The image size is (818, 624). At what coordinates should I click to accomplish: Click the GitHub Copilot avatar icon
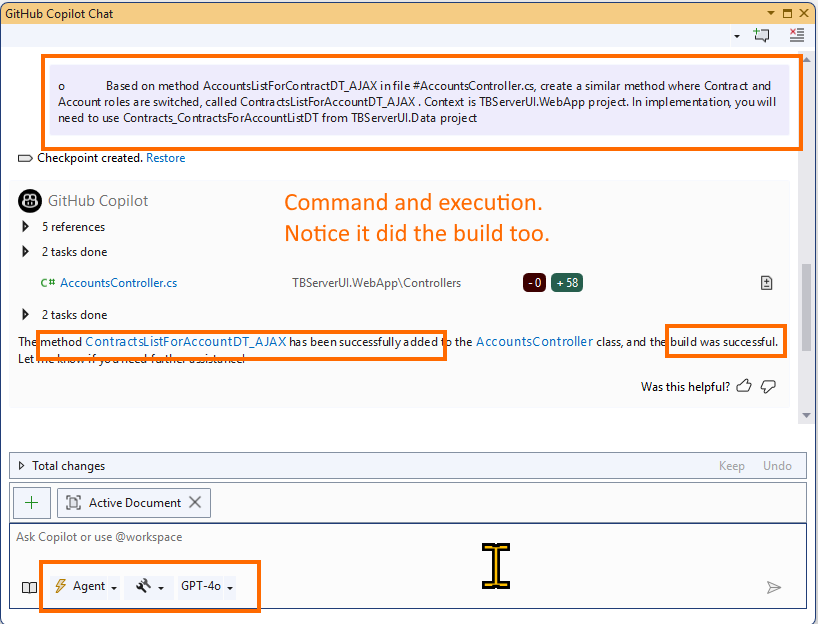(30, 201)
